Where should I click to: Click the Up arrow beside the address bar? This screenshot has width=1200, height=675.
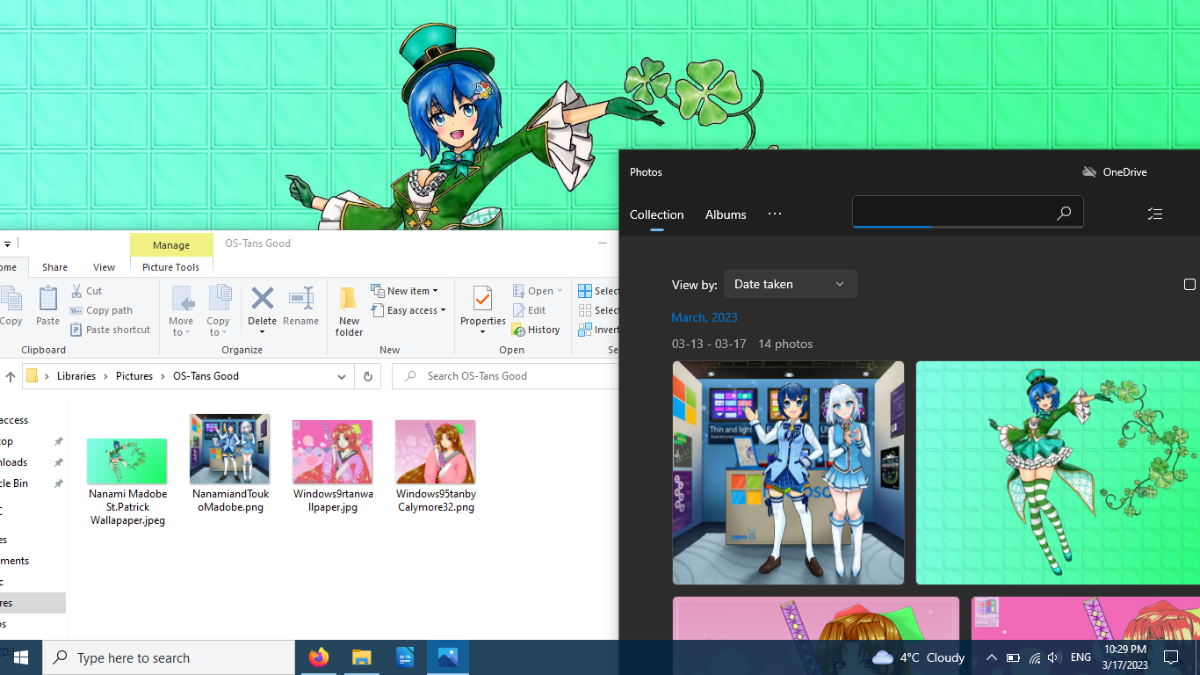(11, 377)
